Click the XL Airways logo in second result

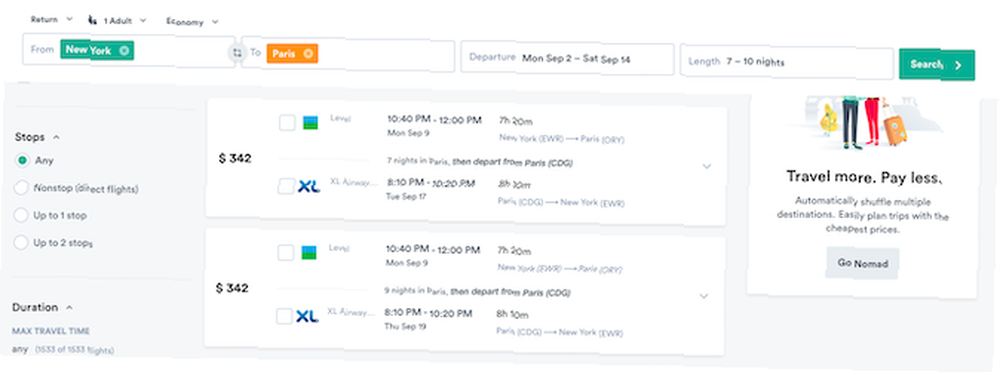[307, 316]
